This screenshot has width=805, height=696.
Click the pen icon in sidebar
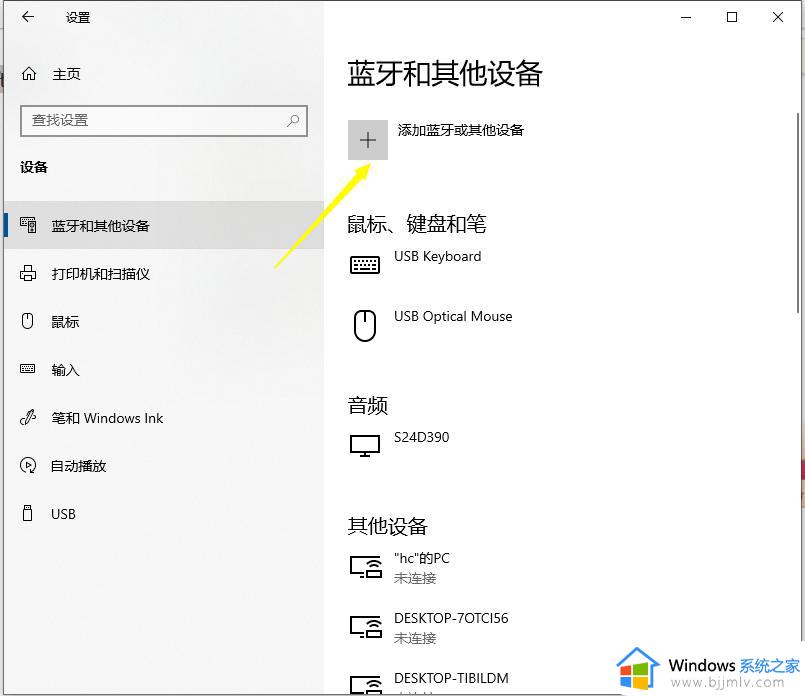coord(28,417)
